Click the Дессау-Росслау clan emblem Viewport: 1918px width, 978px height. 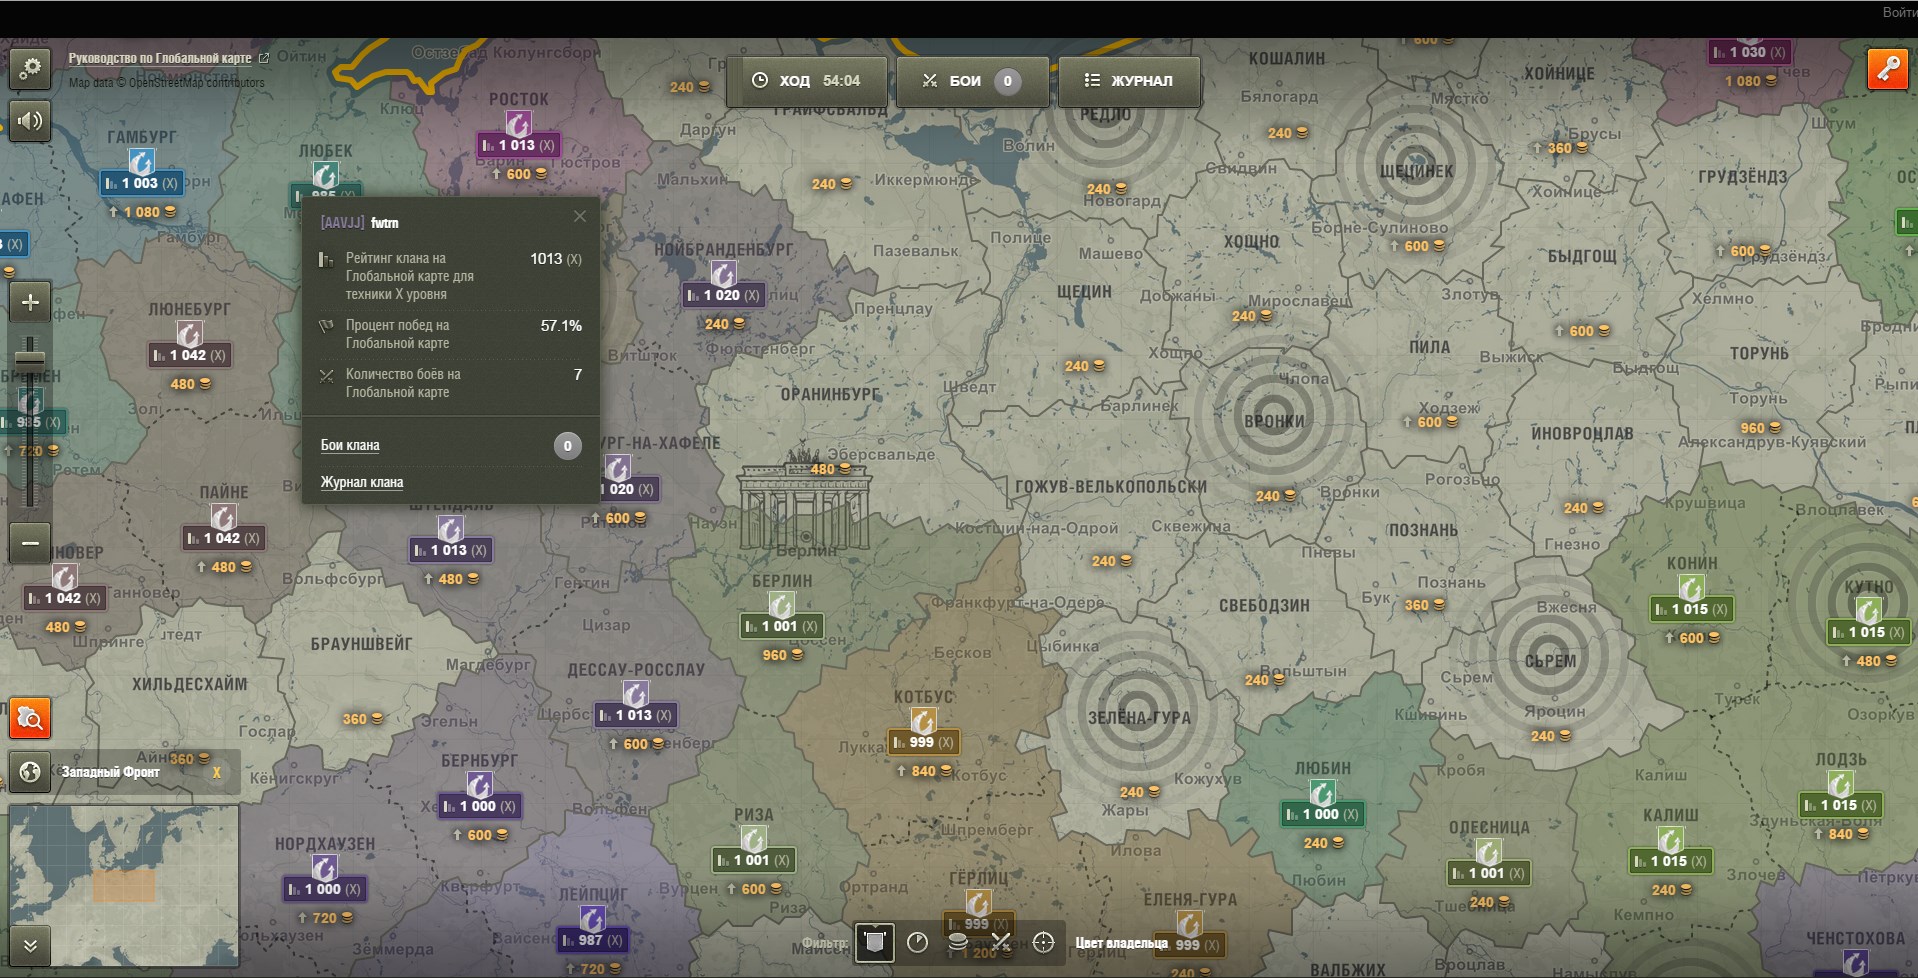point(635,694)
